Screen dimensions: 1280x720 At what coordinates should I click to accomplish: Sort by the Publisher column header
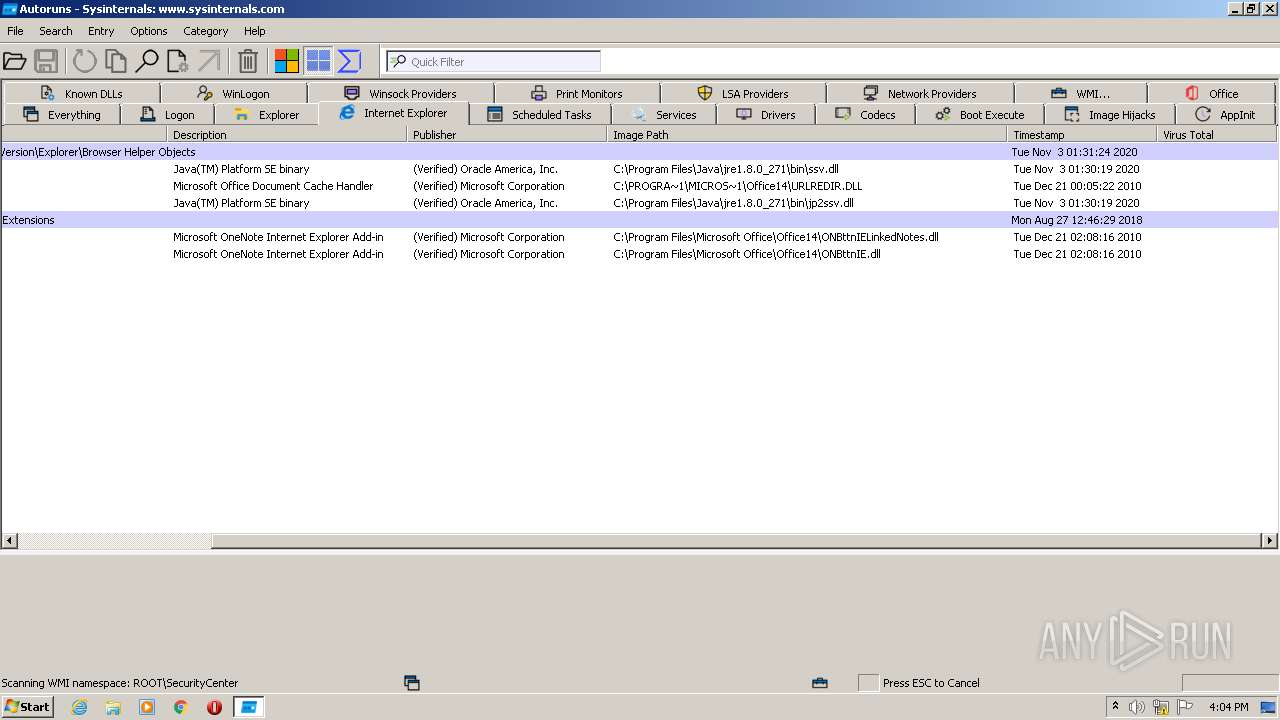tap(507, 134)
